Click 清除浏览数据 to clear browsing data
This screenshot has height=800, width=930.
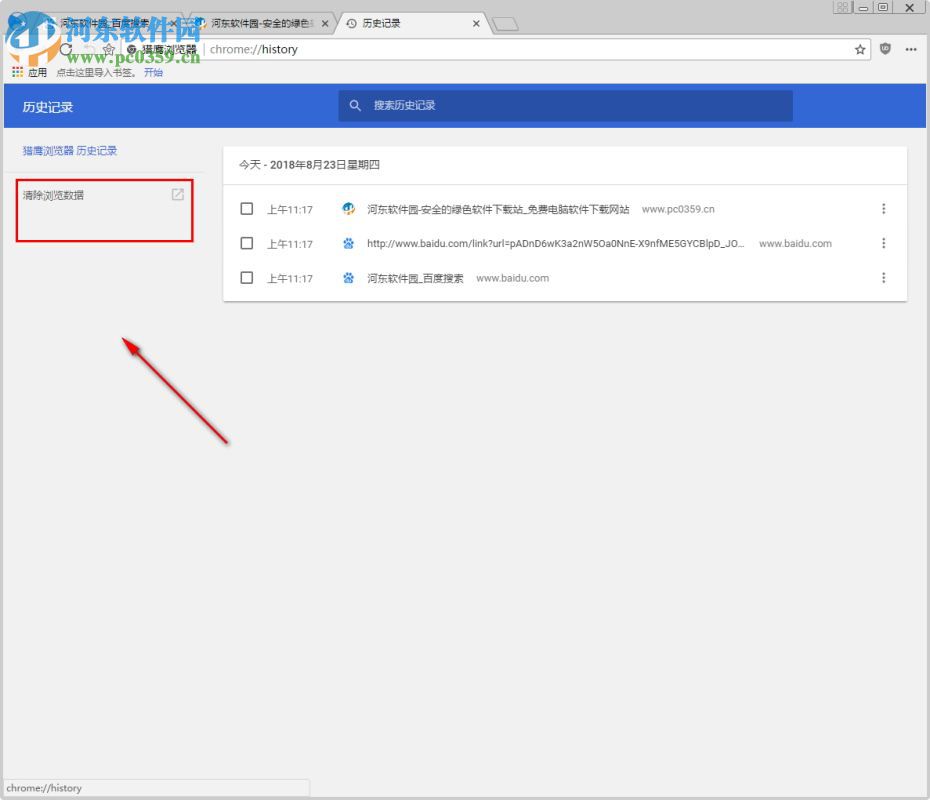(x=53, y=195)
